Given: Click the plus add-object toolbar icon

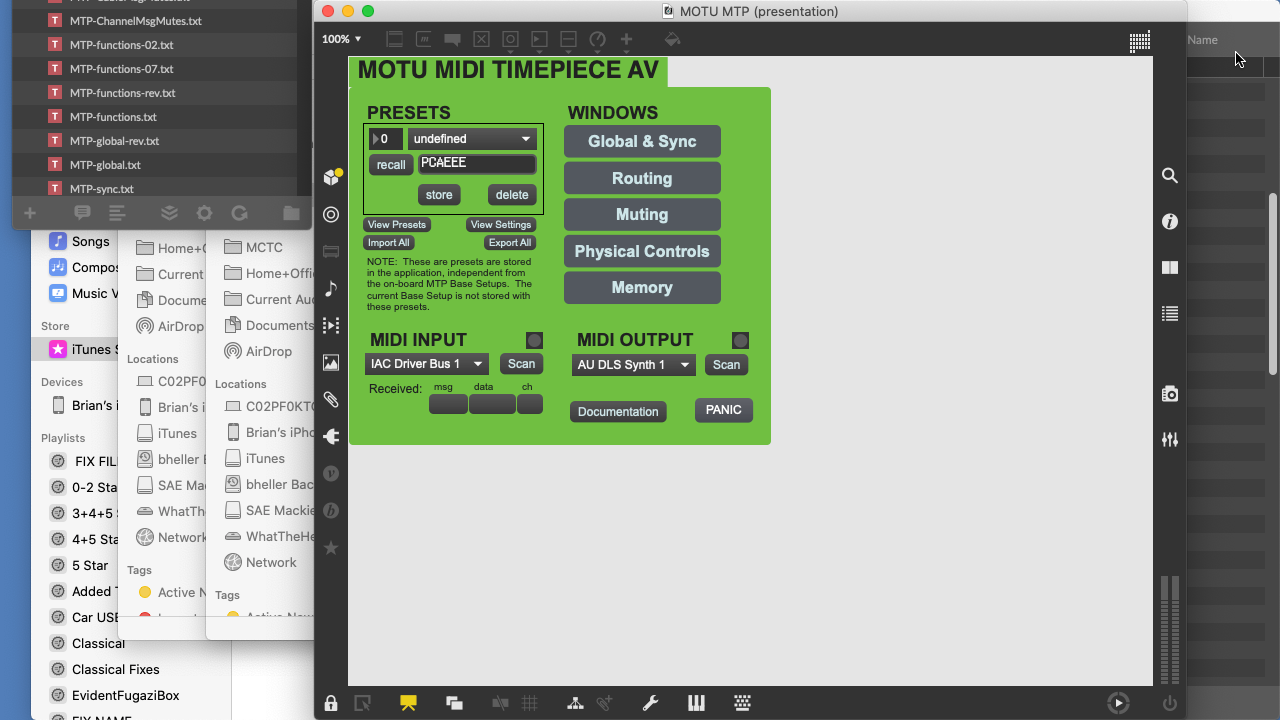Looking at the screenshot, I should click(626, 39).
